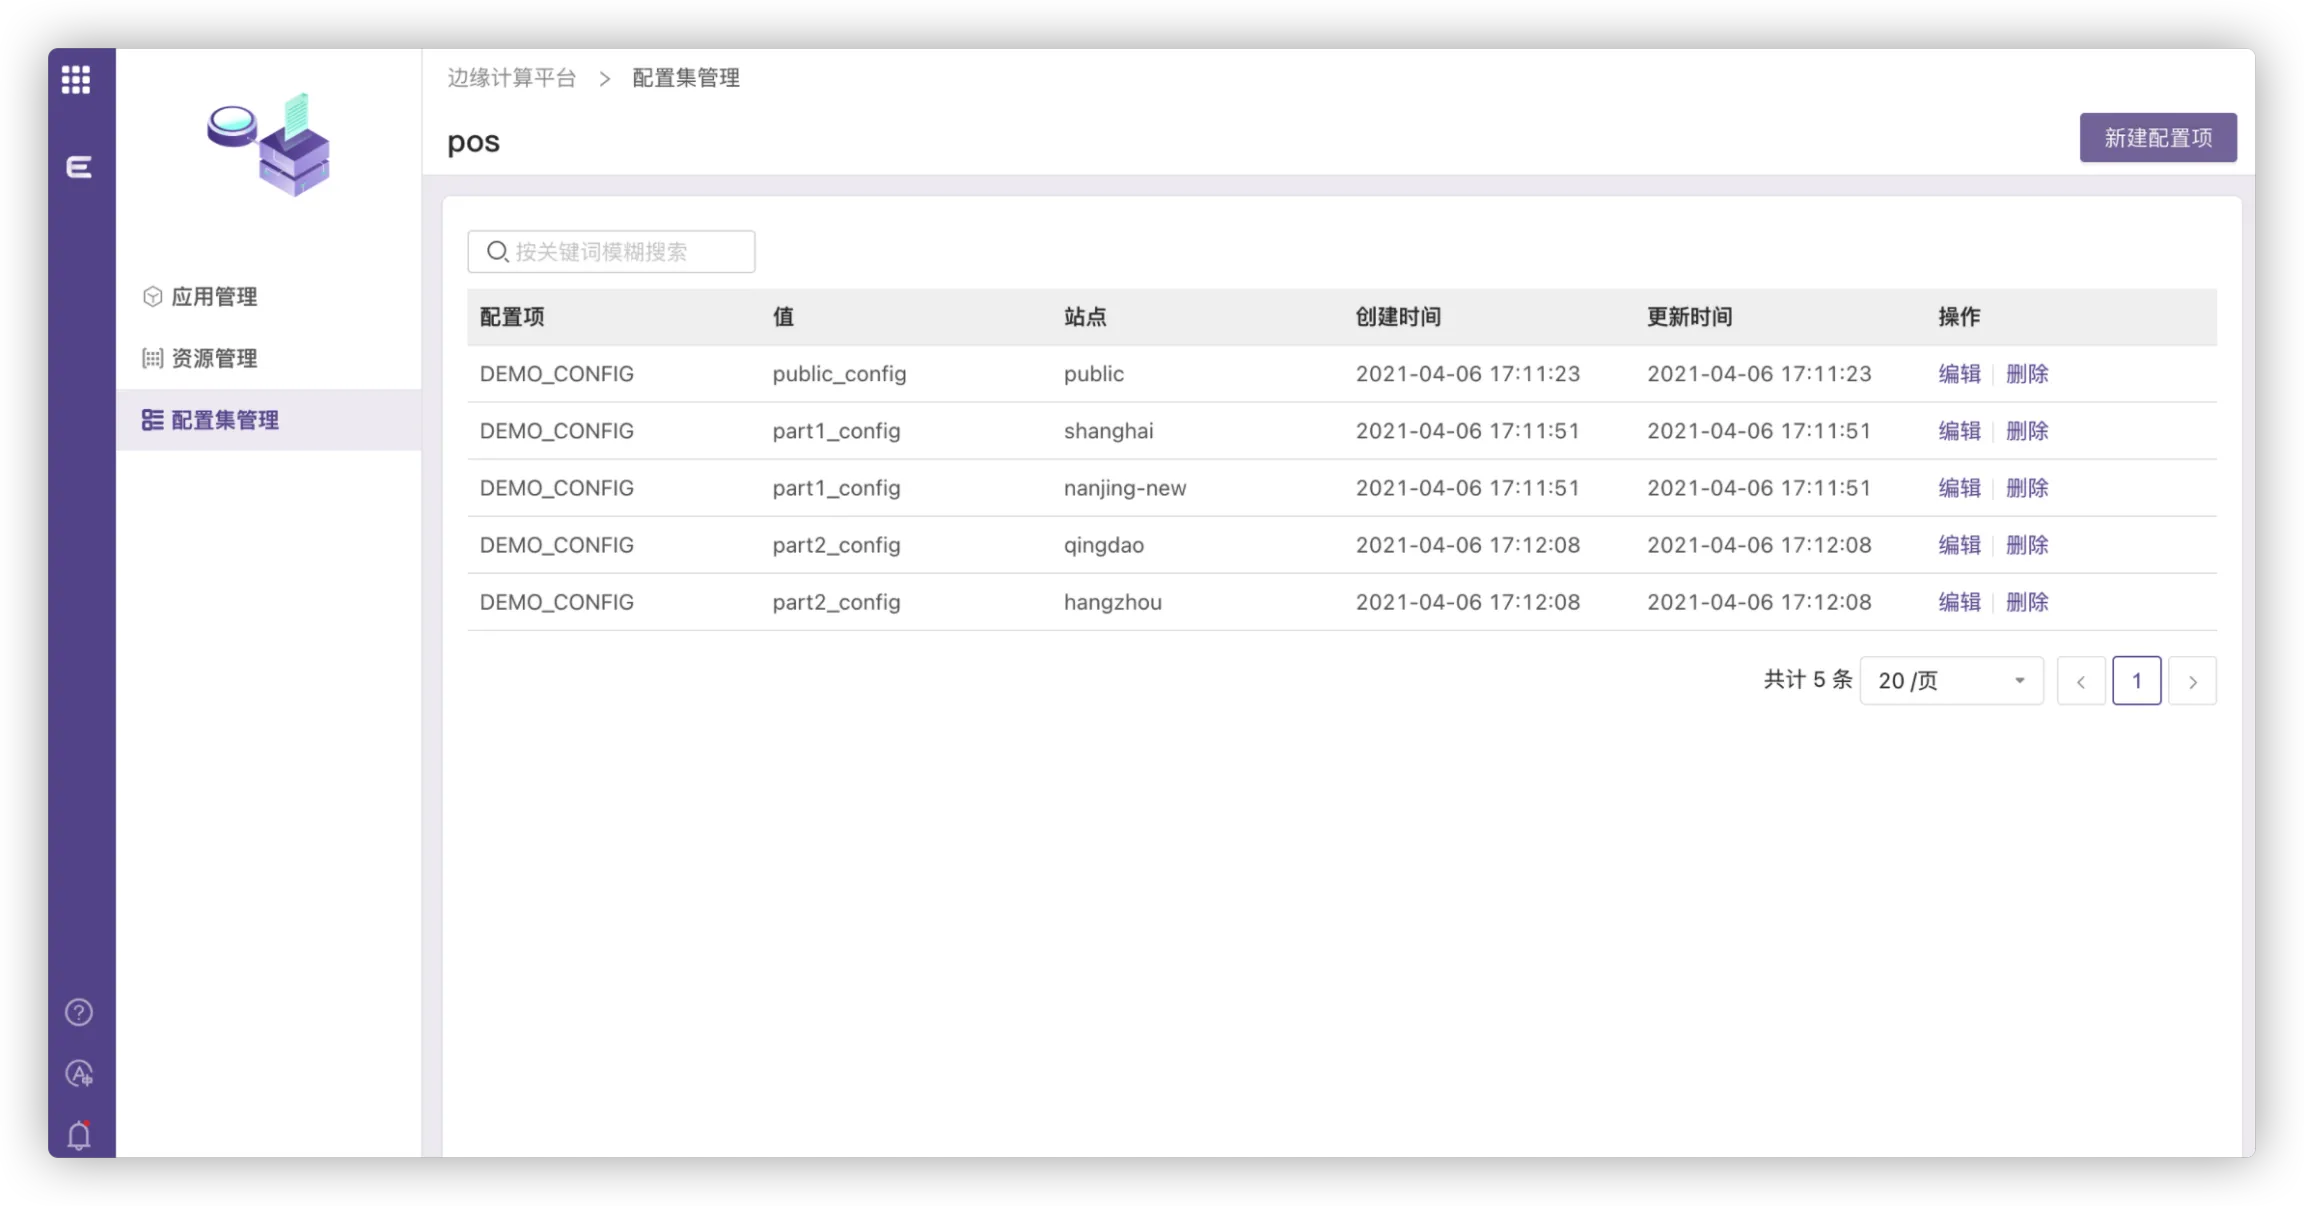Click the platform cube logo image

[269, 145]
